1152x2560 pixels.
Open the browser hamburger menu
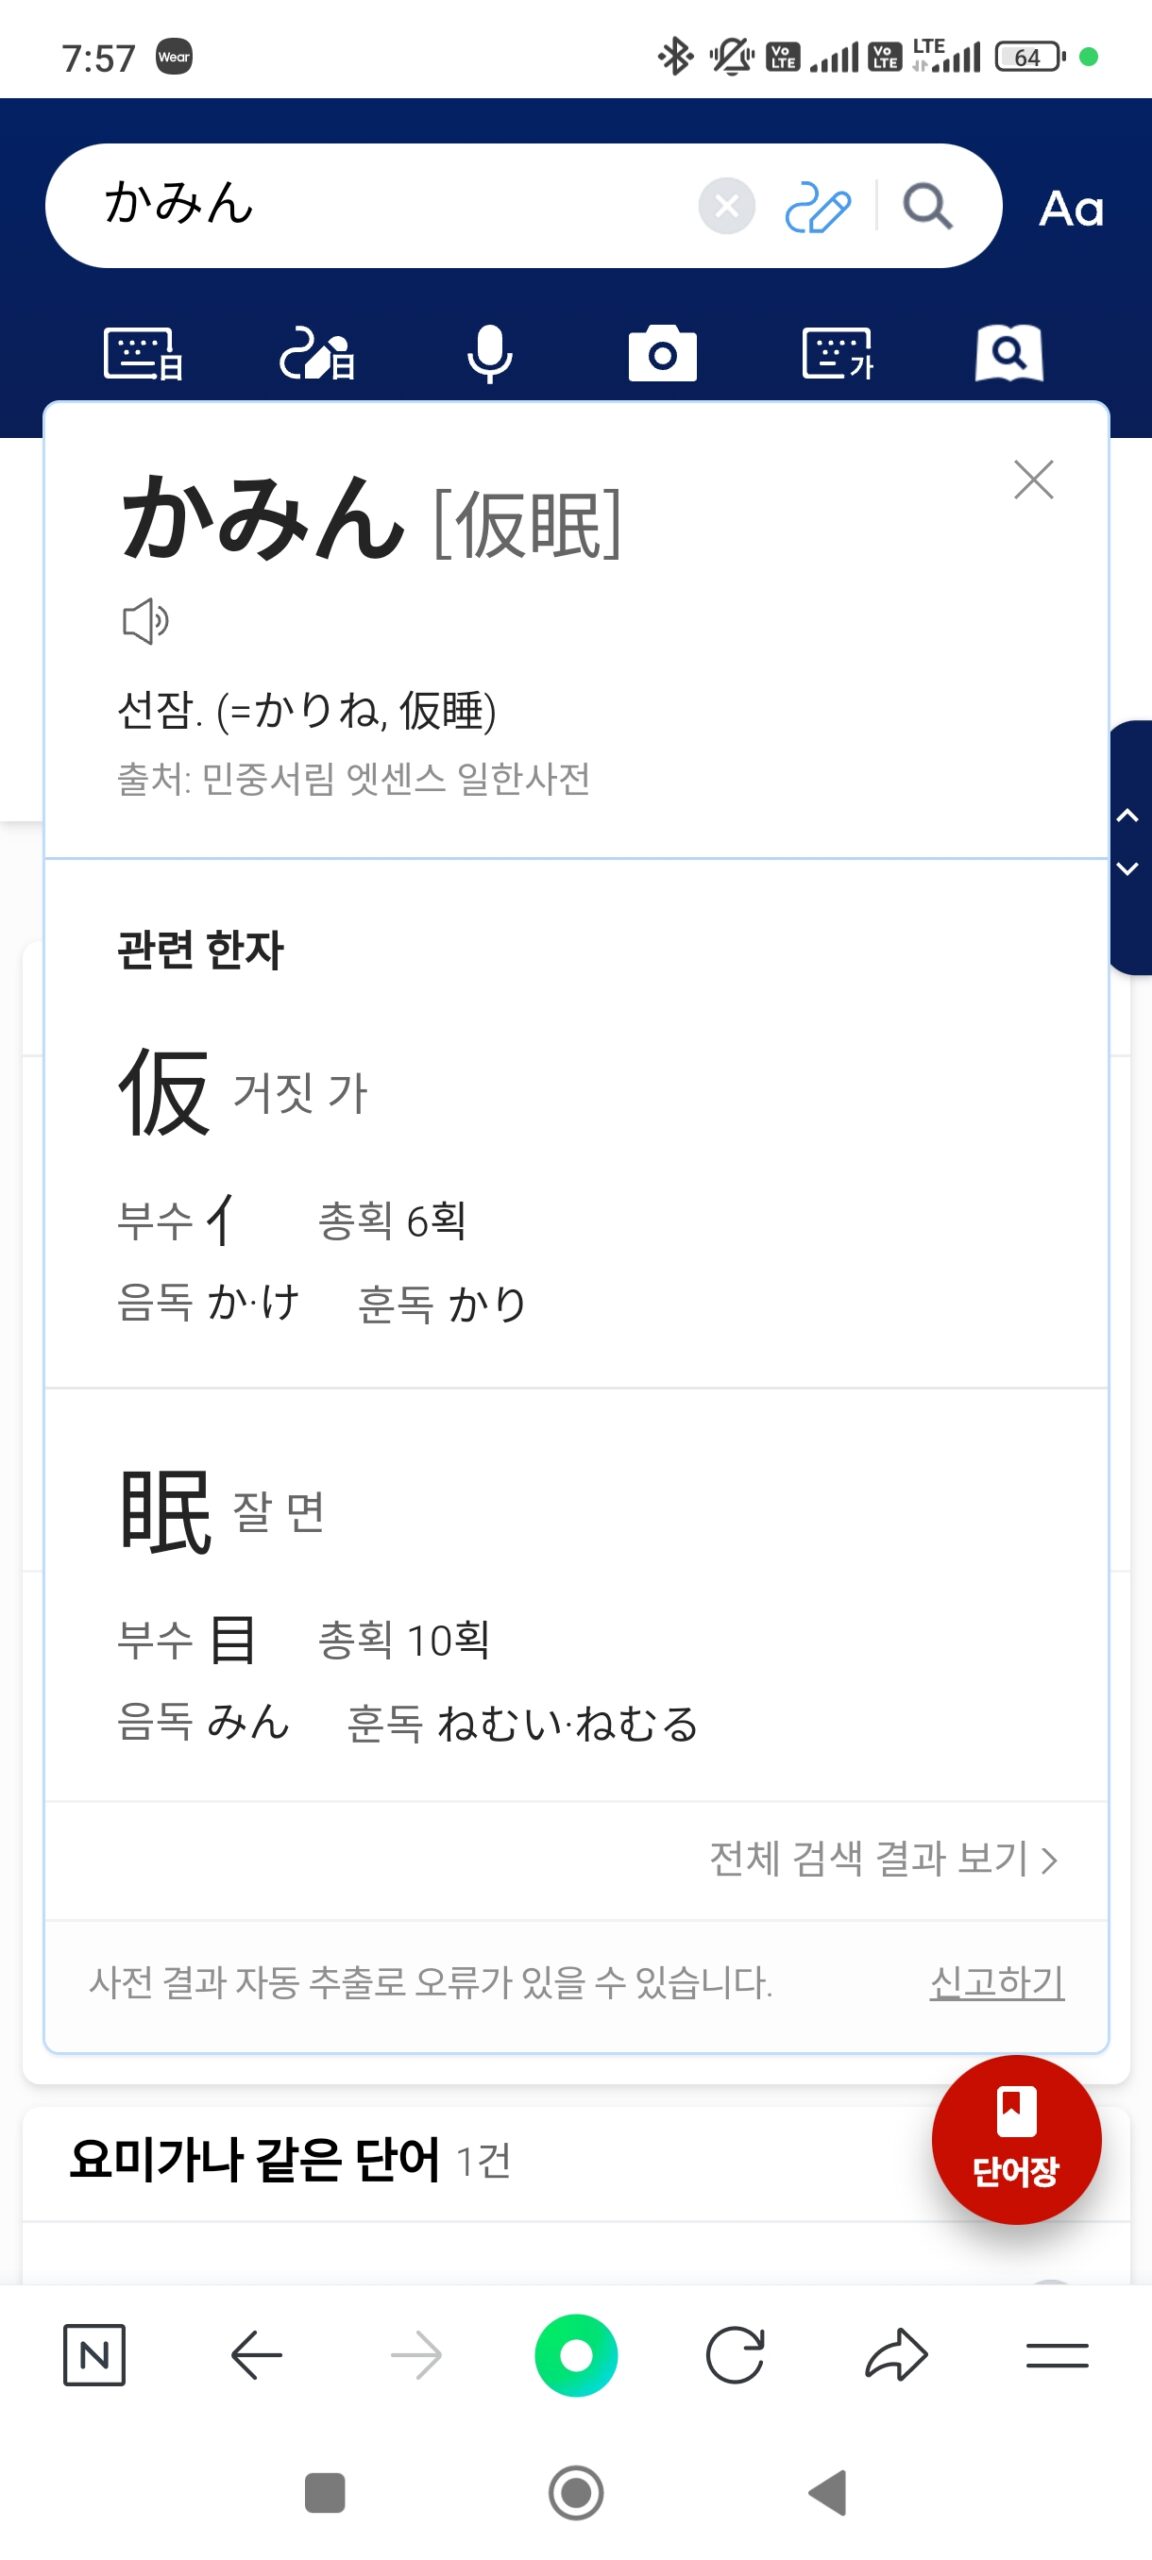point(1057,2355)
